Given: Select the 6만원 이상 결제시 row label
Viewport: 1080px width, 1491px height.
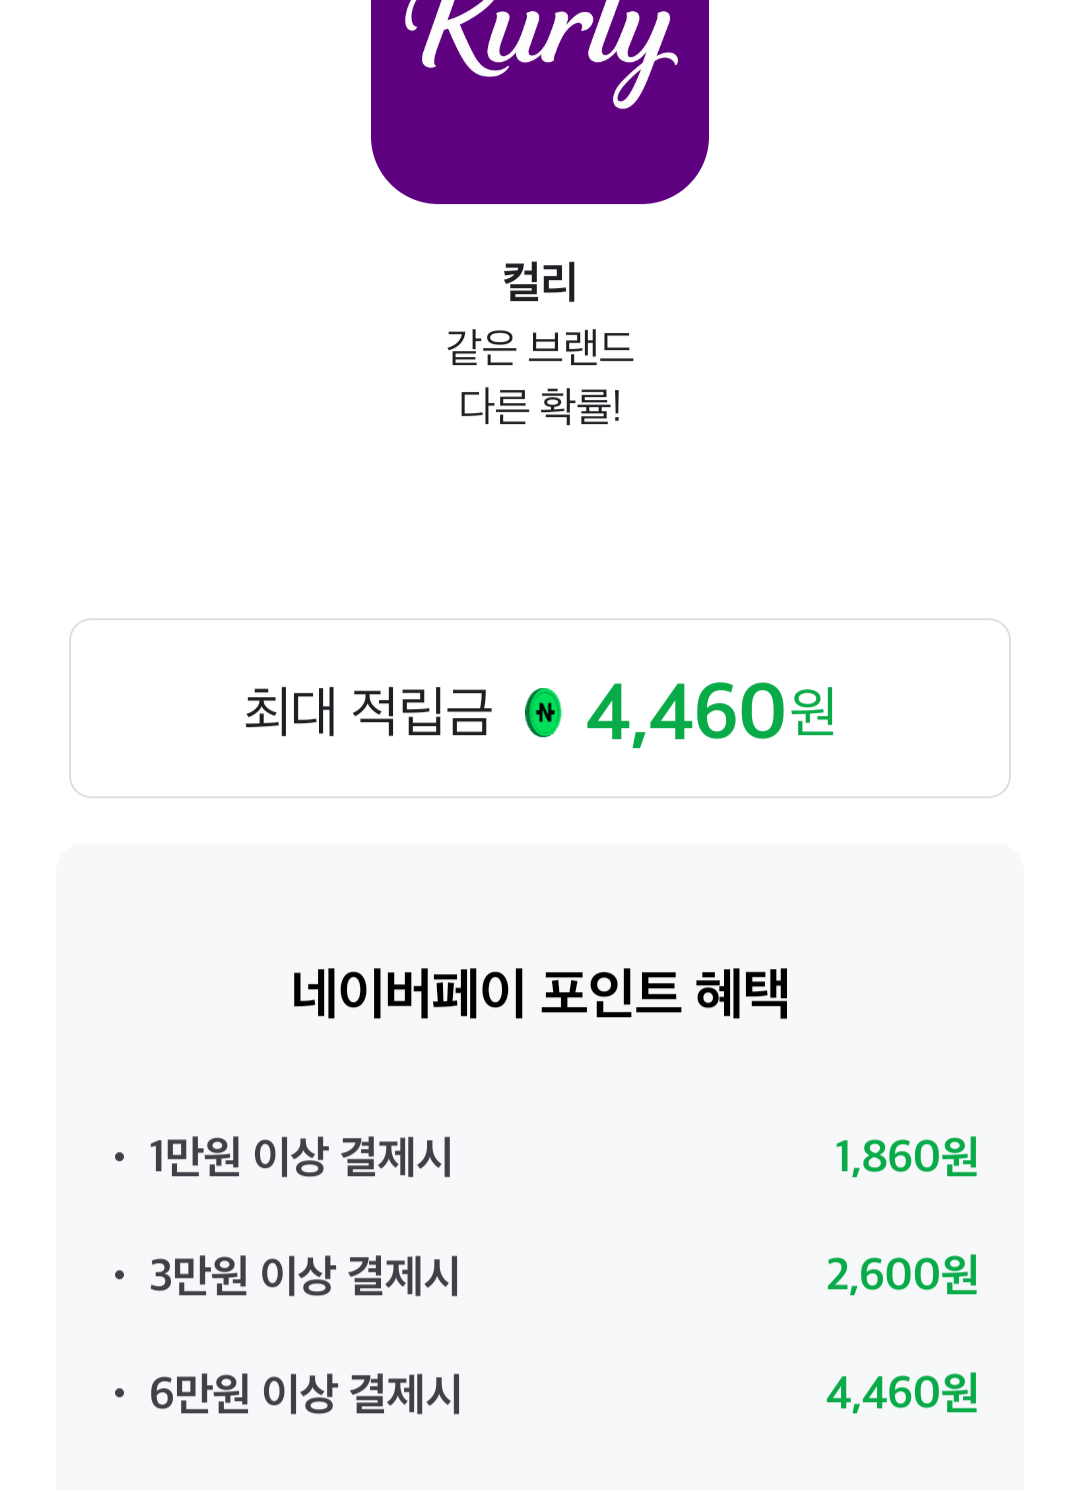Looking at the screenshot, I should [x=305, y=1393].
